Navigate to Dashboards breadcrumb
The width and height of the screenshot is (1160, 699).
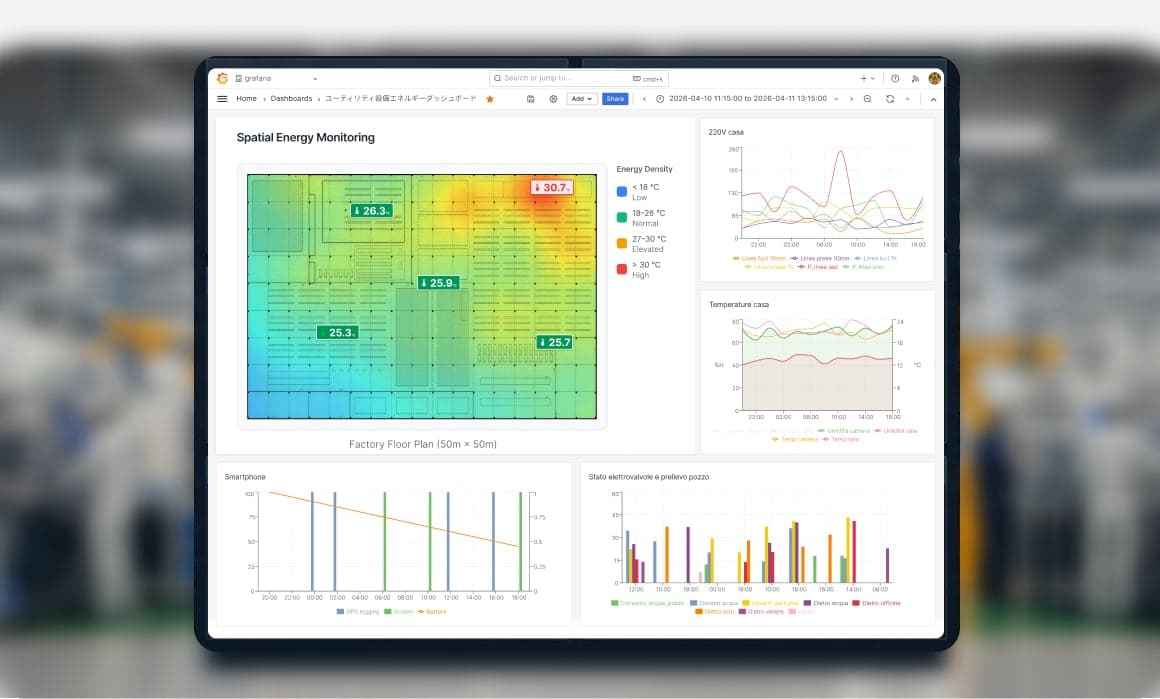click(291, 99)
